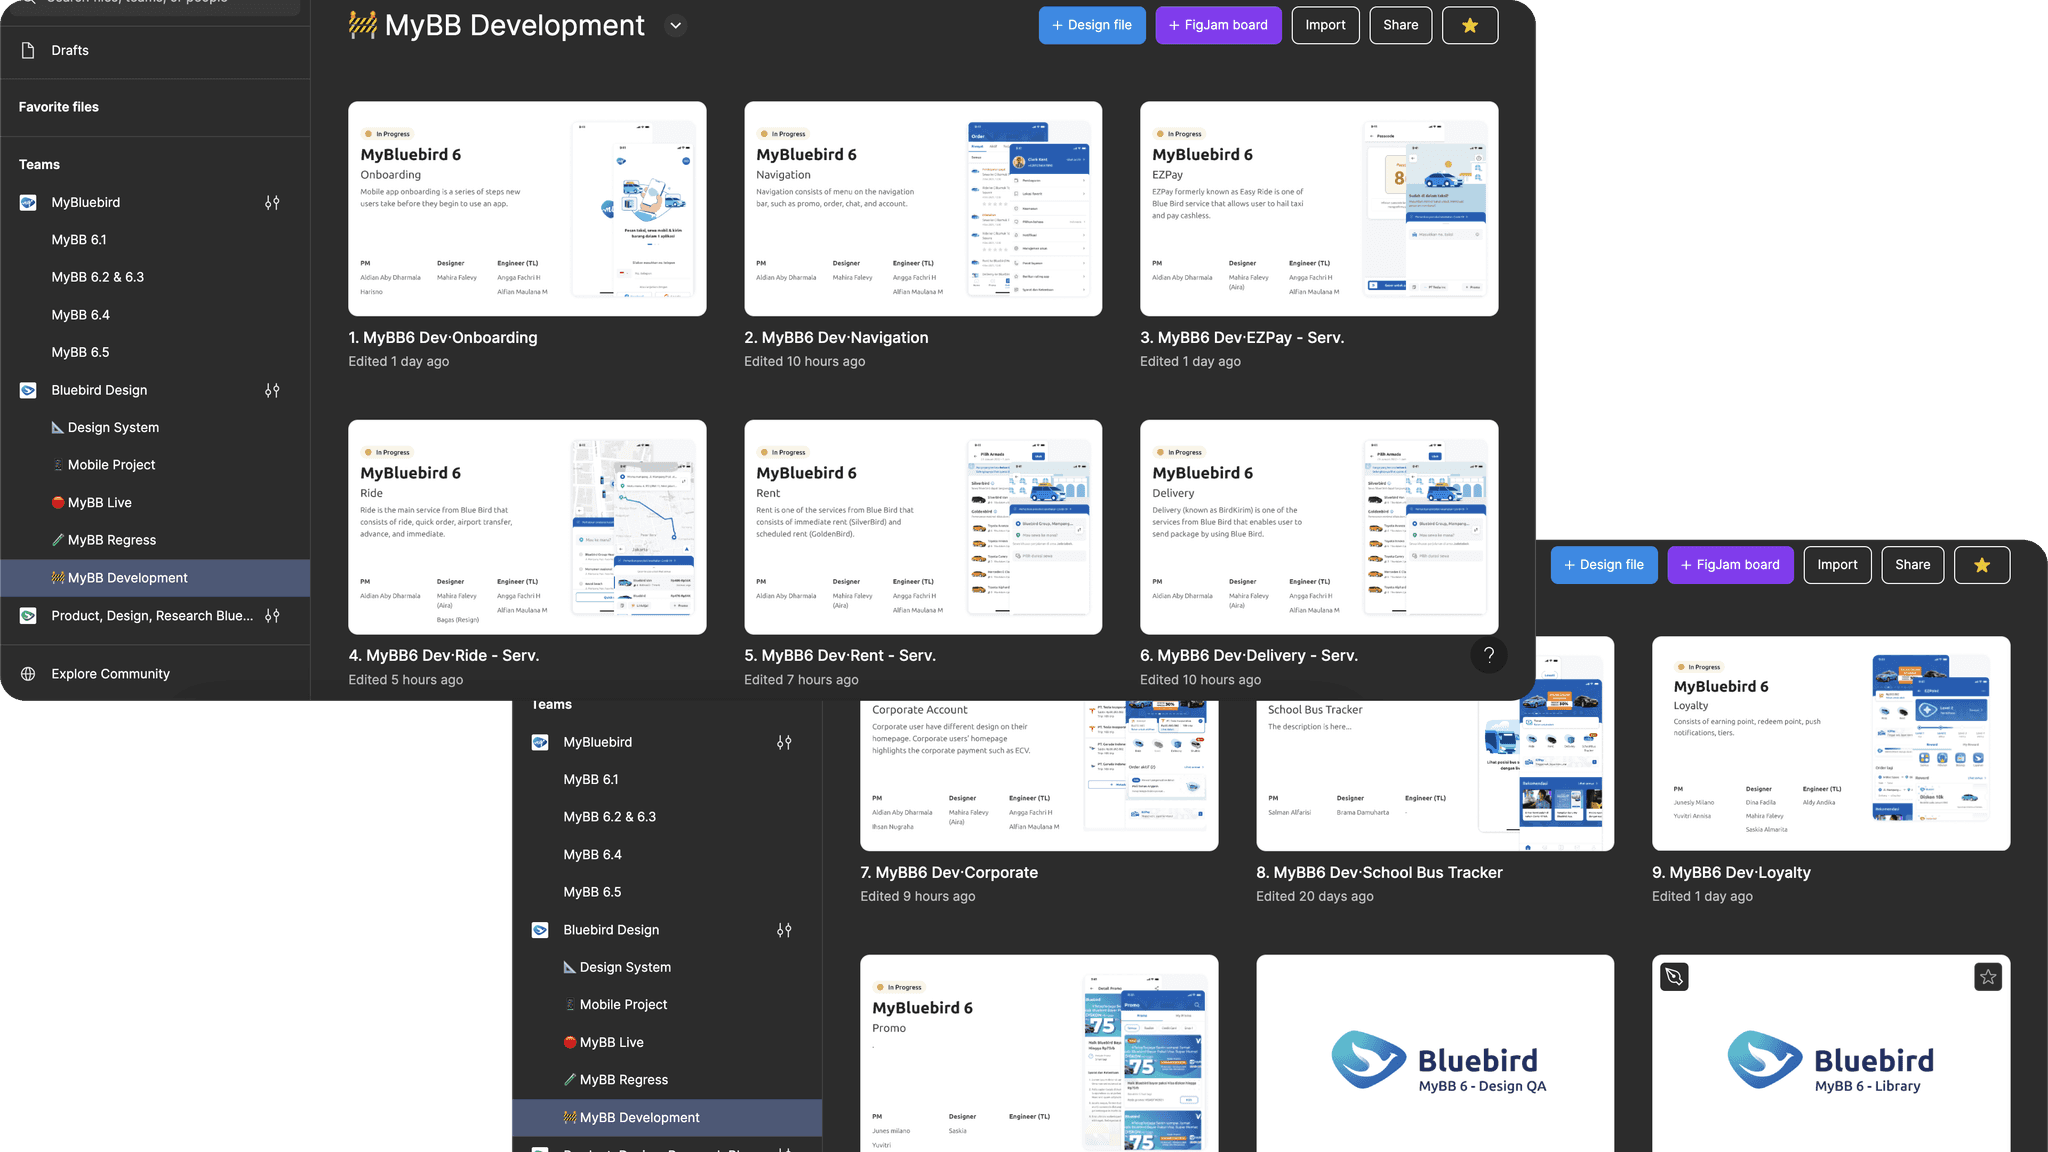Click the help question mark icon
This screenshot has width=2048, height=1152.
[1488, 655]
